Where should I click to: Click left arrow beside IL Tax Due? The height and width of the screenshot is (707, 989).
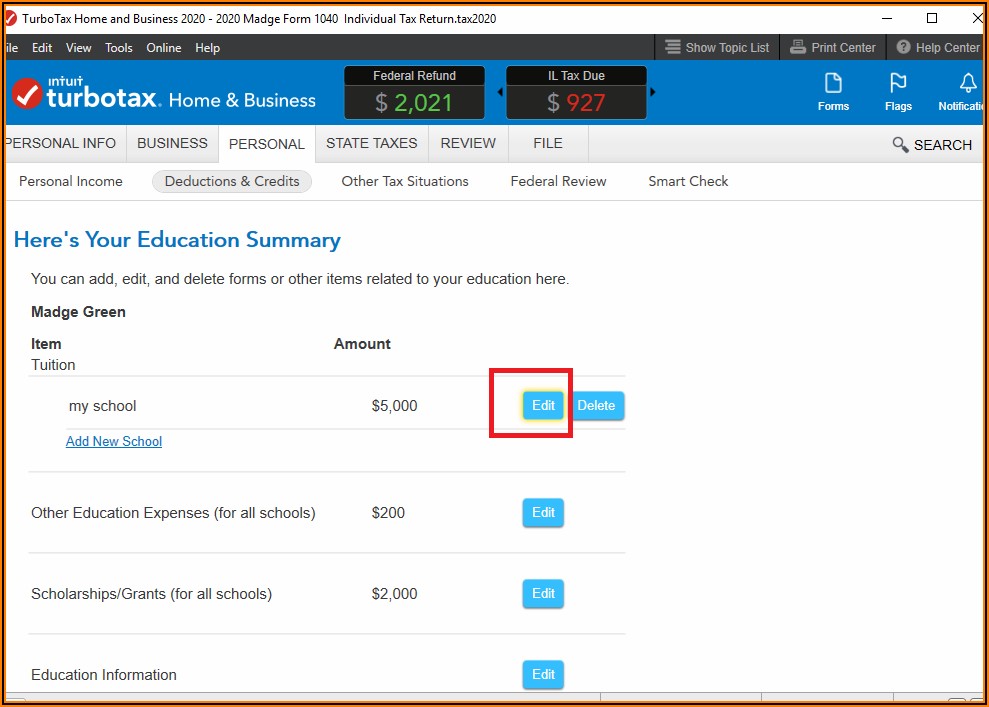500,92
